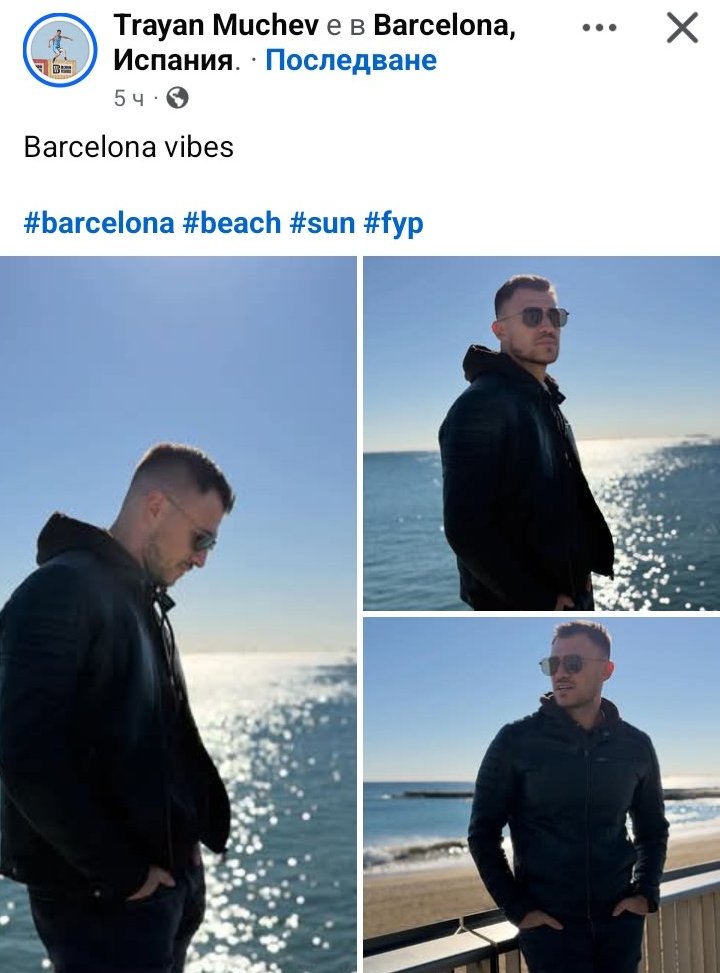The width and height of the screenshot is (720, 973).
Task: Open the large photo of man looking down
Action: pos(178,614)
